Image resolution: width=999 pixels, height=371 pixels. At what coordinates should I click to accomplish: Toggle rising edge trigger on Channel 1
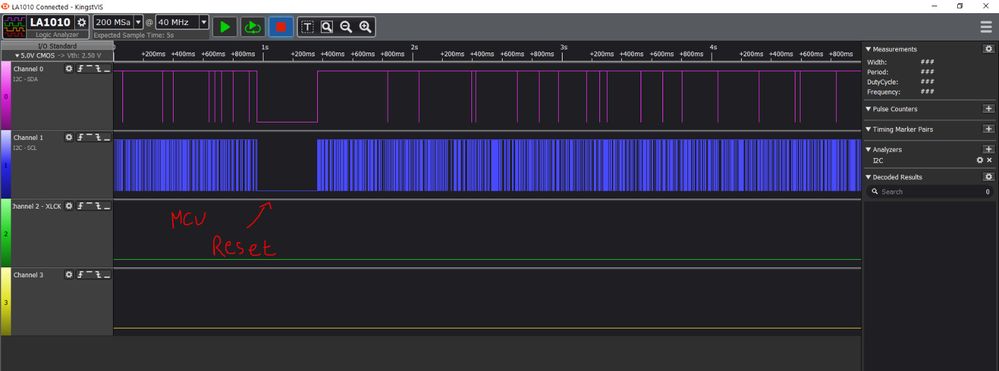80,137
